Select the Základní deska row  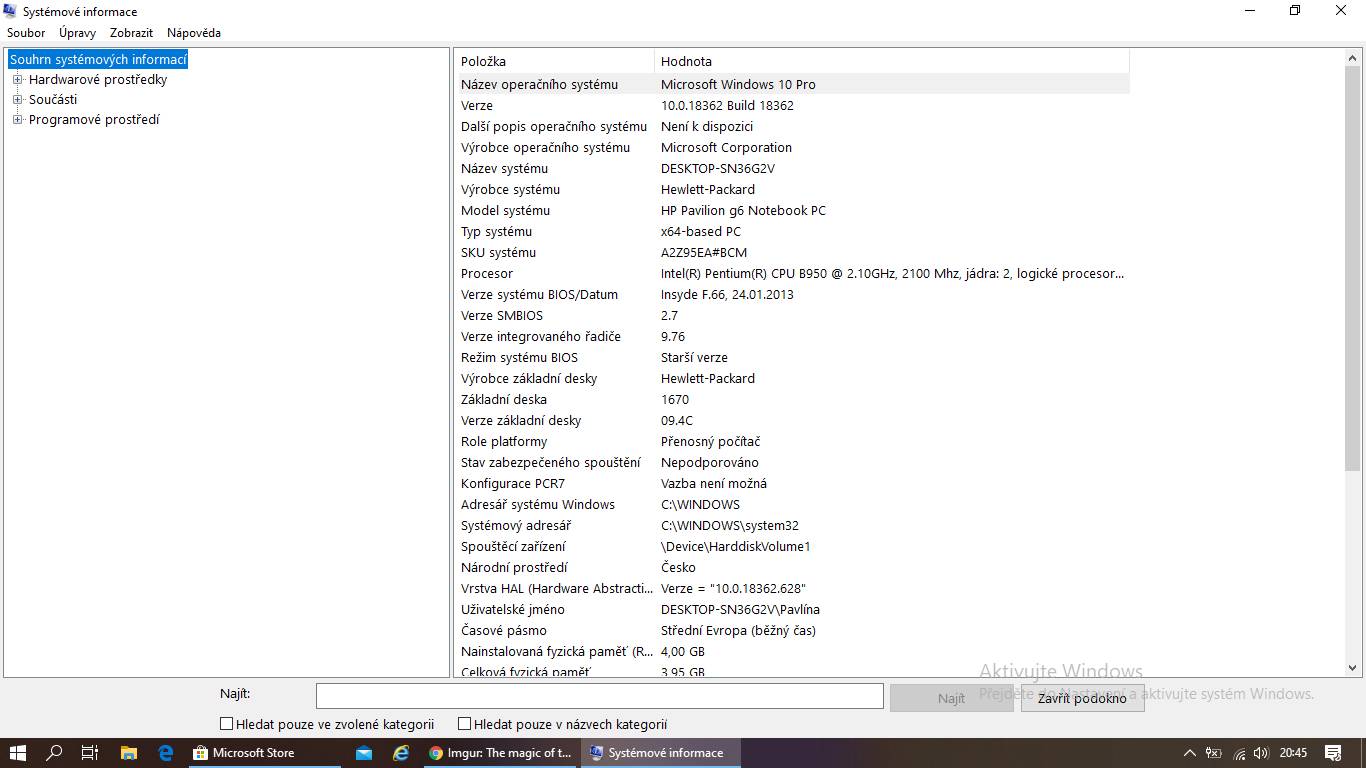(x=793, y=400)
